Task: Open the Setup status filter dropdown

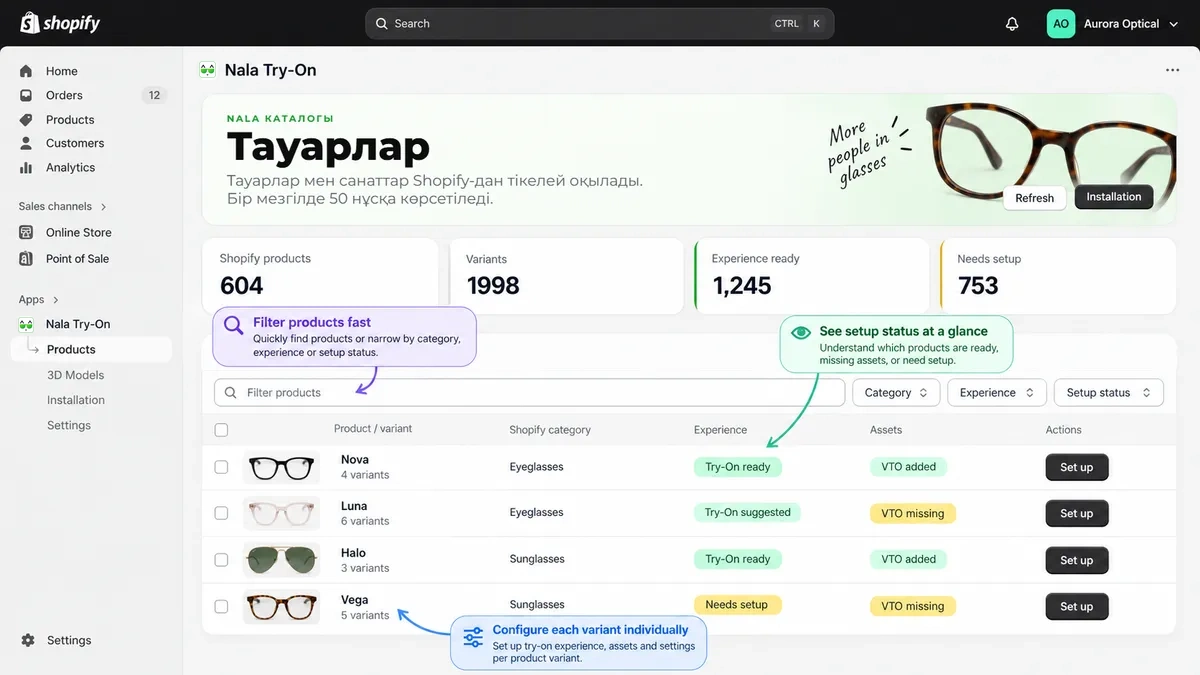Action: (1109, 393)
